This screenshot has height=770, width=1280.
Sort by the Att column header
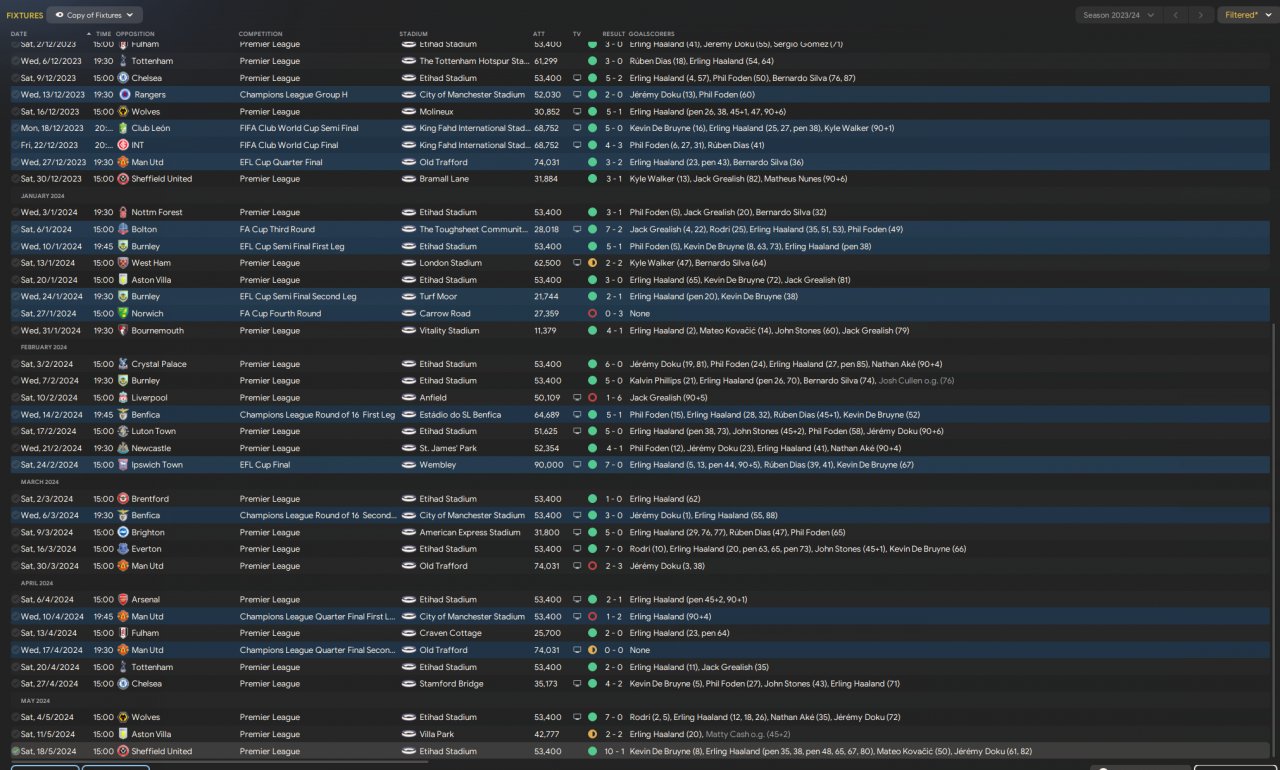tap(539, 34)
